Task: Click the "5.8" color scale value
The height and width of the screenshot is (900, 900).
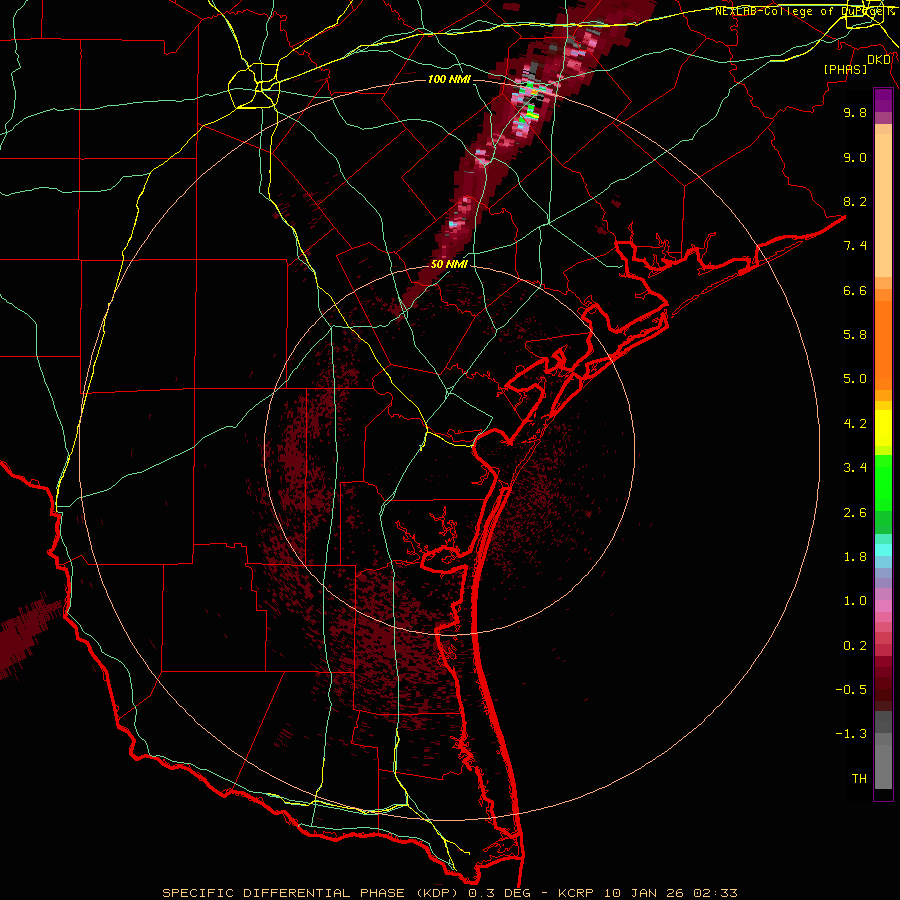Action: coord(855,335)
